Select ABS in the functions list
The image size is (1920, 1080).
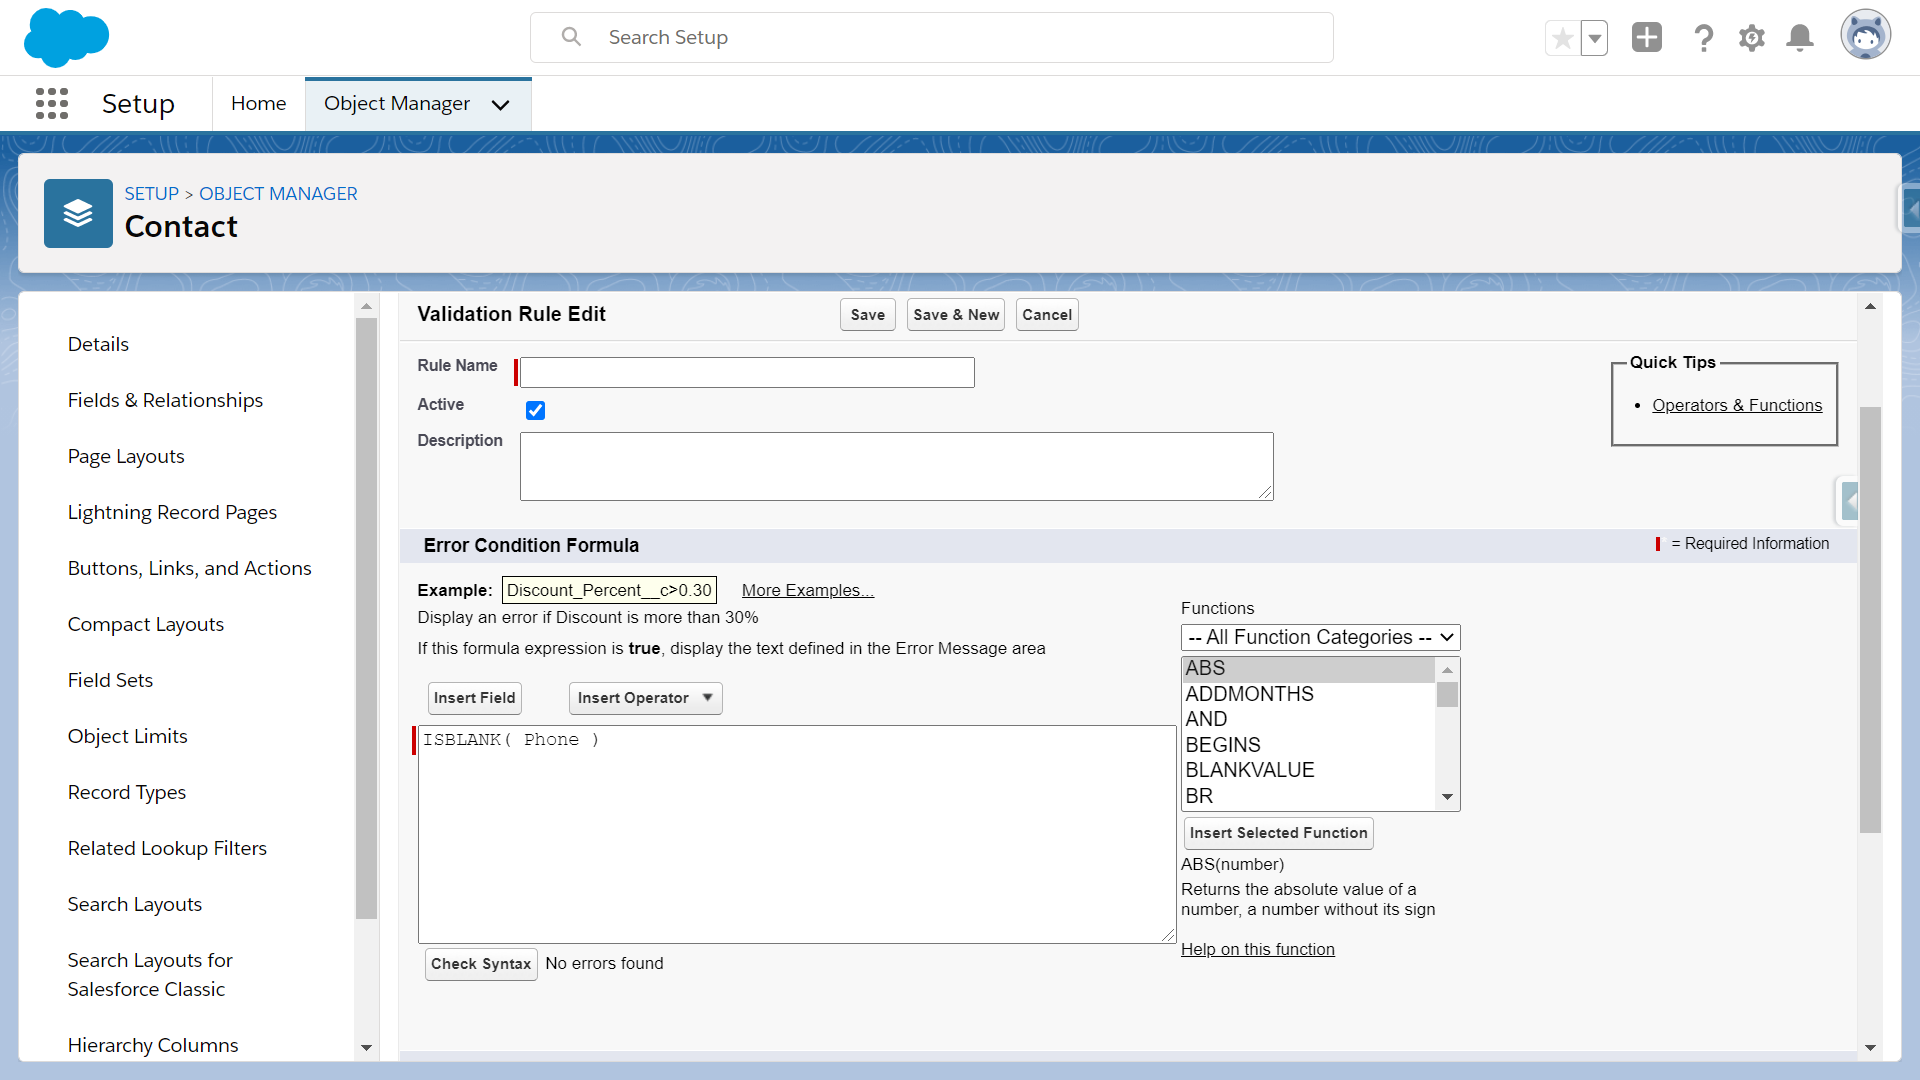coord(1308,669)
